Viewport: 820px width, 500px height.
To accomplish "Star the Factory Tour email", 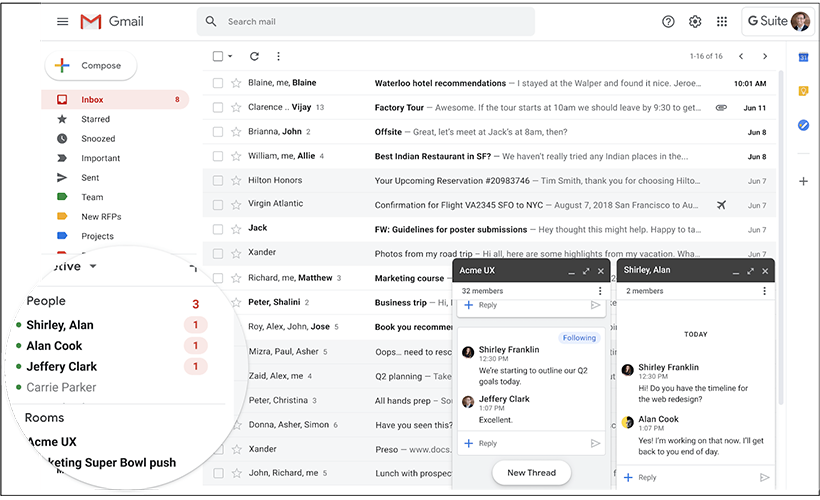I will click(x=236, y=108).
